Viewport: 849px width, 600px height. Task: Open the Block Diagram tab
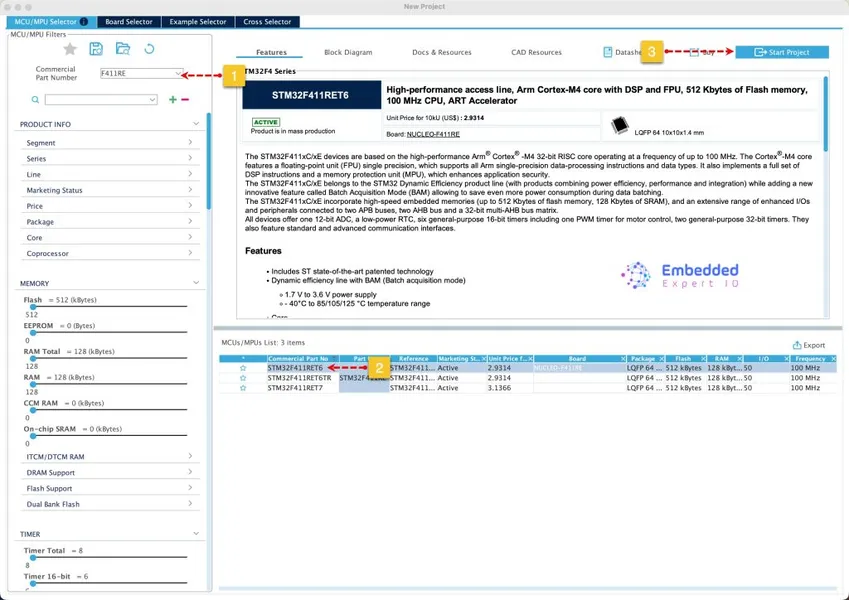coord(348,52)
